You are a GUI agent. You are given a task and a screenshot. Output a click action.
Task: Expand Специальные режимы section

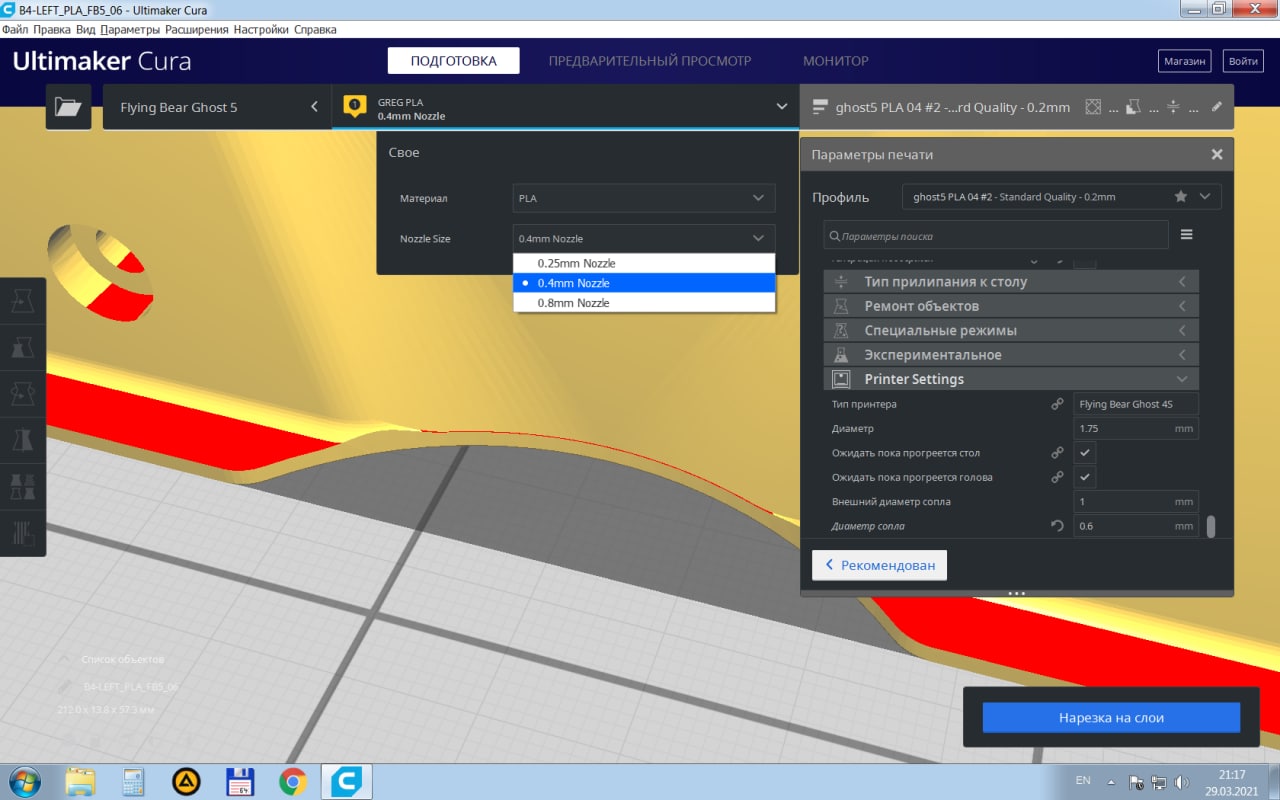point(1011,330)
